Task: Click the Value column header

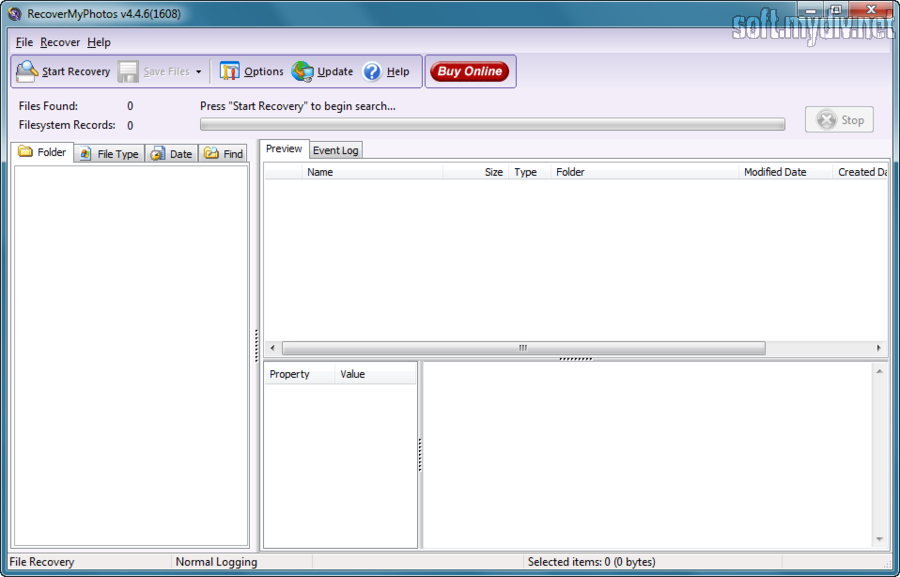Action: point(376,374)
